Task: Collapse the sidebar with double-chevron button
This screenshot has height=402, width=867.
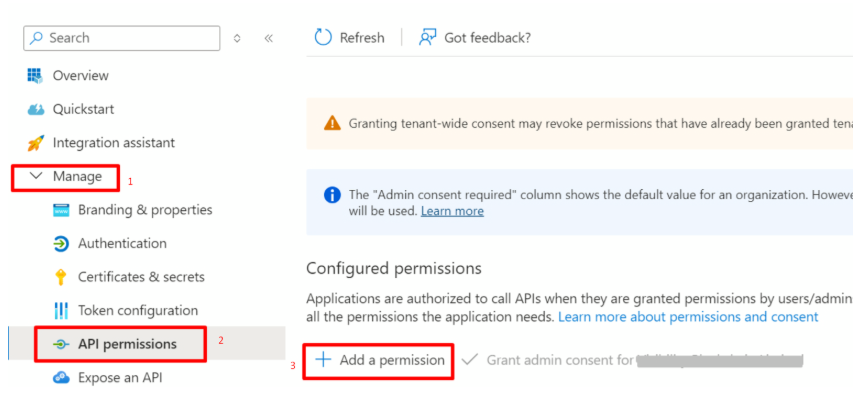Action: (268, 38)
